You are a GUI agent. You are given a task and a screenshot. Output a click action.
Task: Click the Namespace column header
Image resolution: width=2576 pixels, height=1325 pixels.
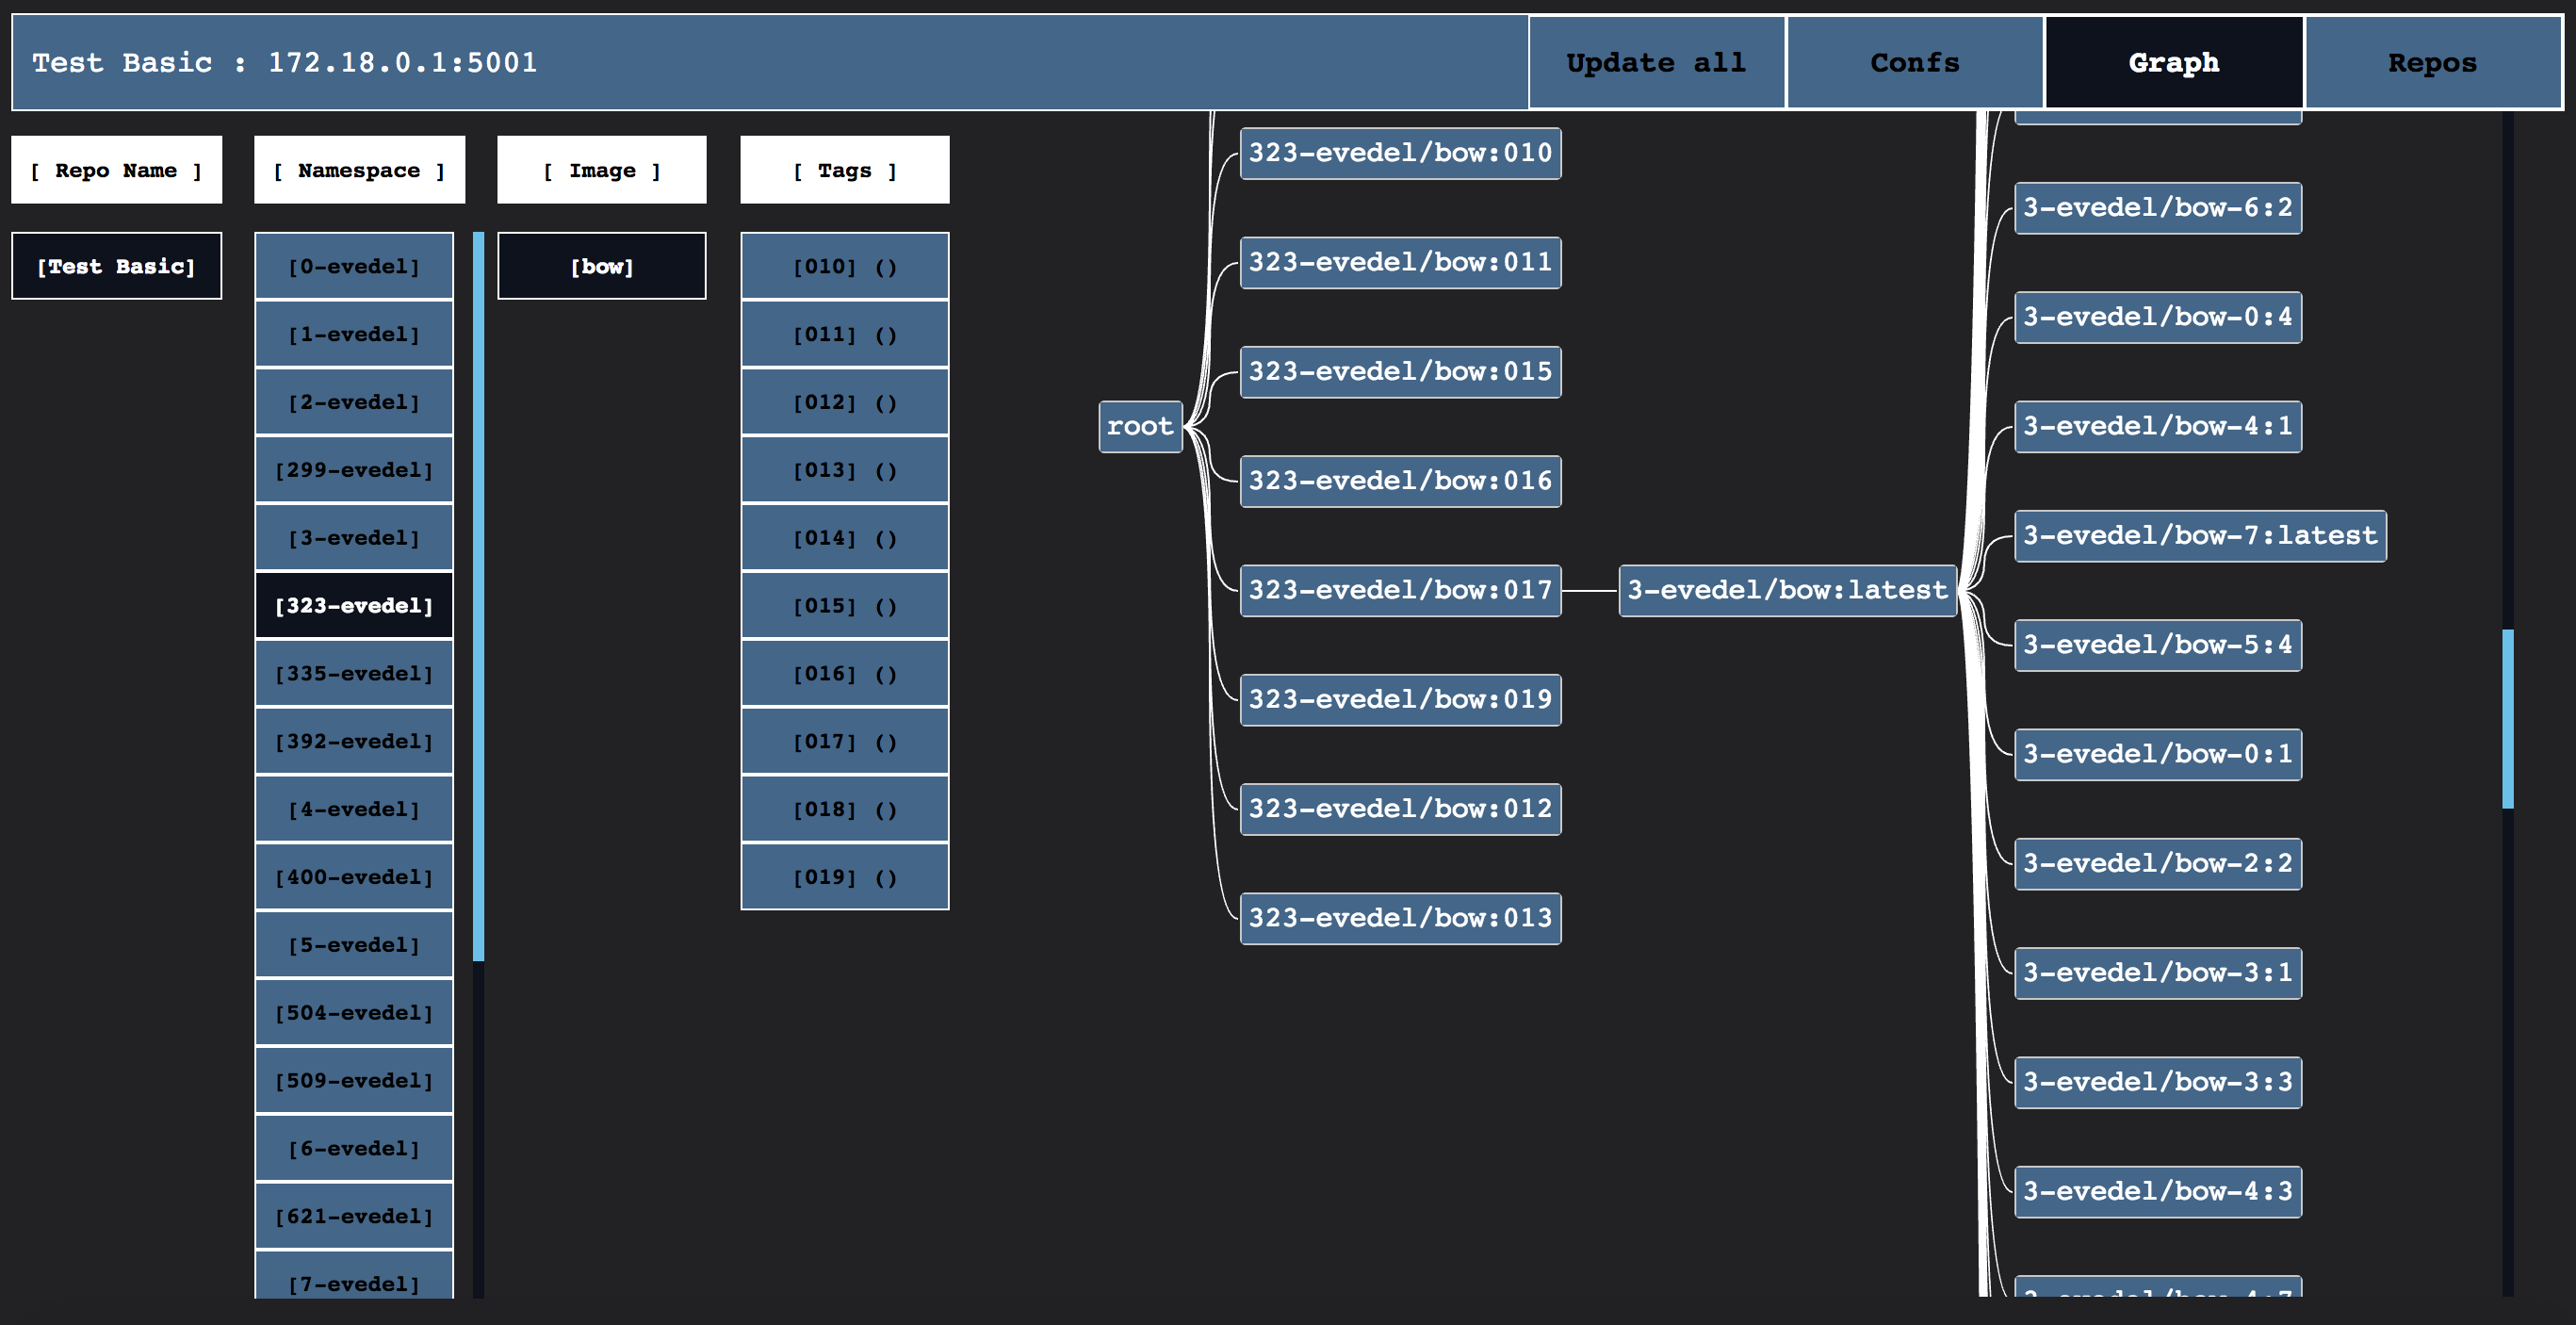coord(359,170)
